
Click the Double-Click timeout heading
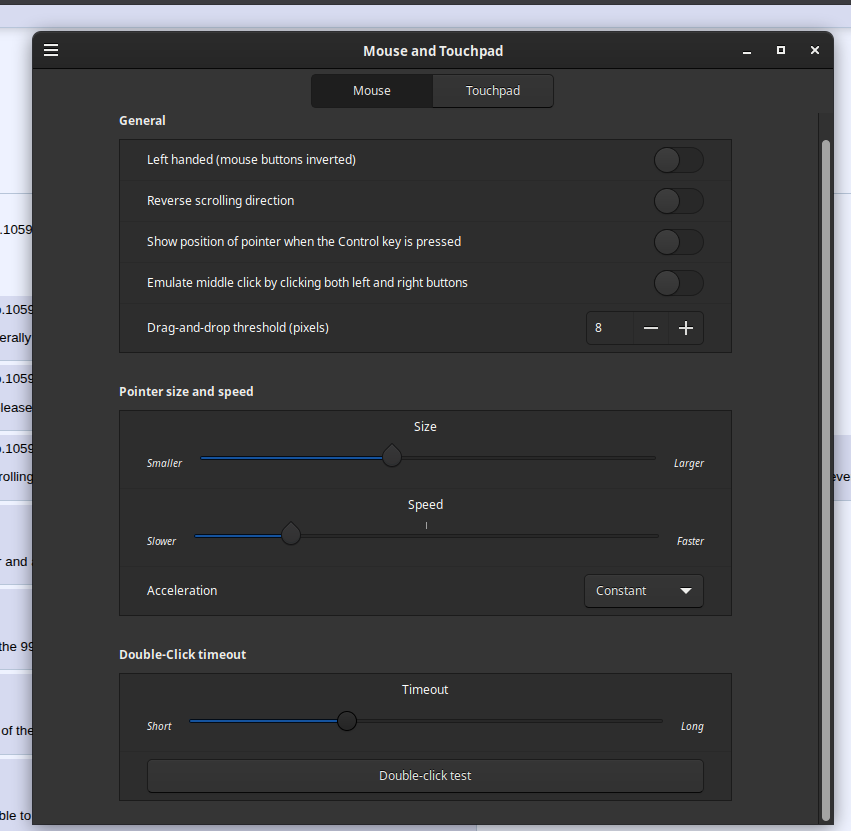click(182, 655)
